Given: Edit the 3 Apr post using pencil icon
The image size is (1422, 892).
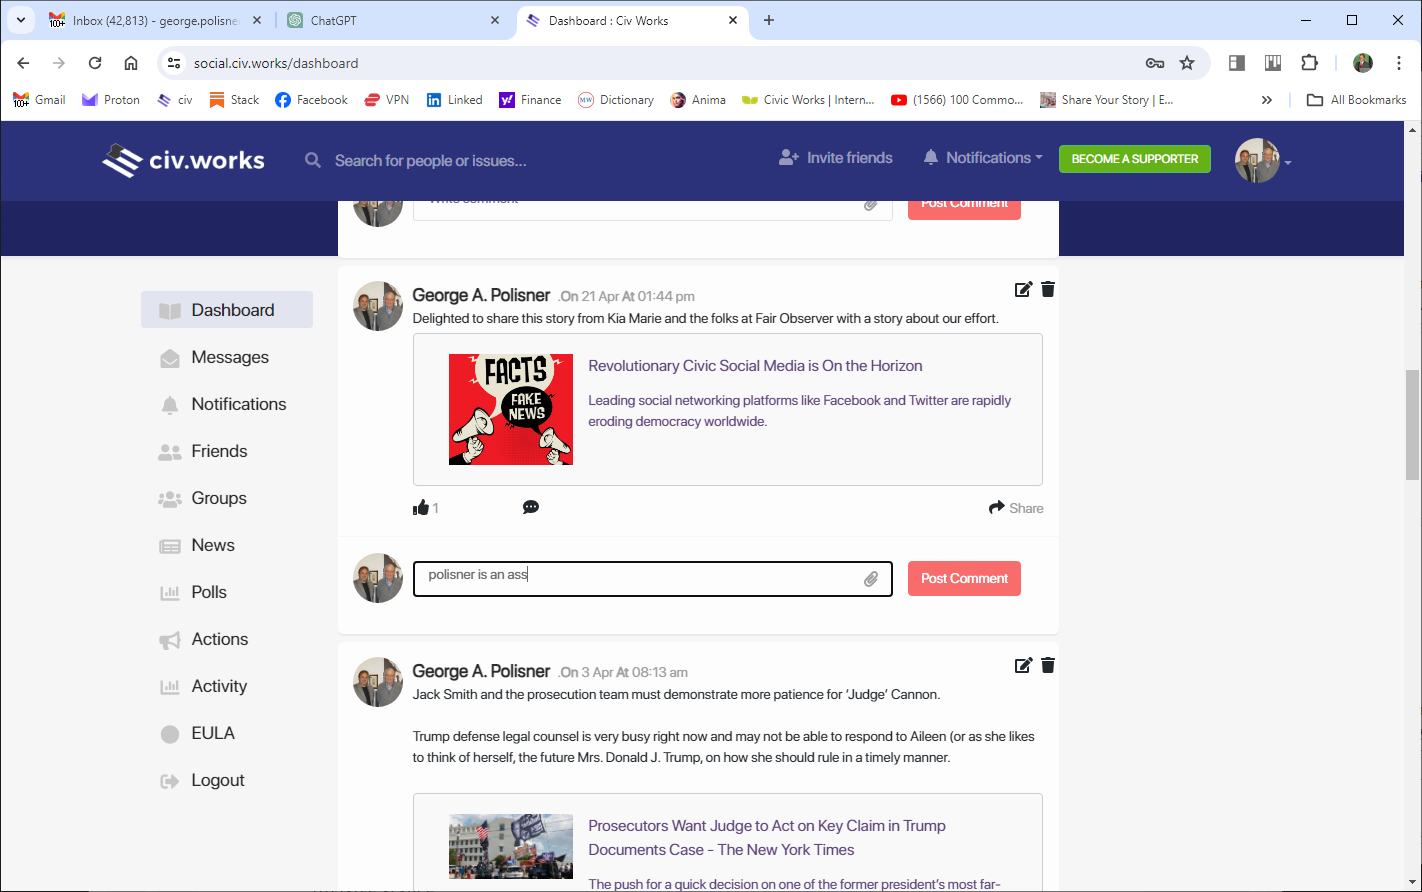Looking at the screenshot, I should [x=1023, y=666].
